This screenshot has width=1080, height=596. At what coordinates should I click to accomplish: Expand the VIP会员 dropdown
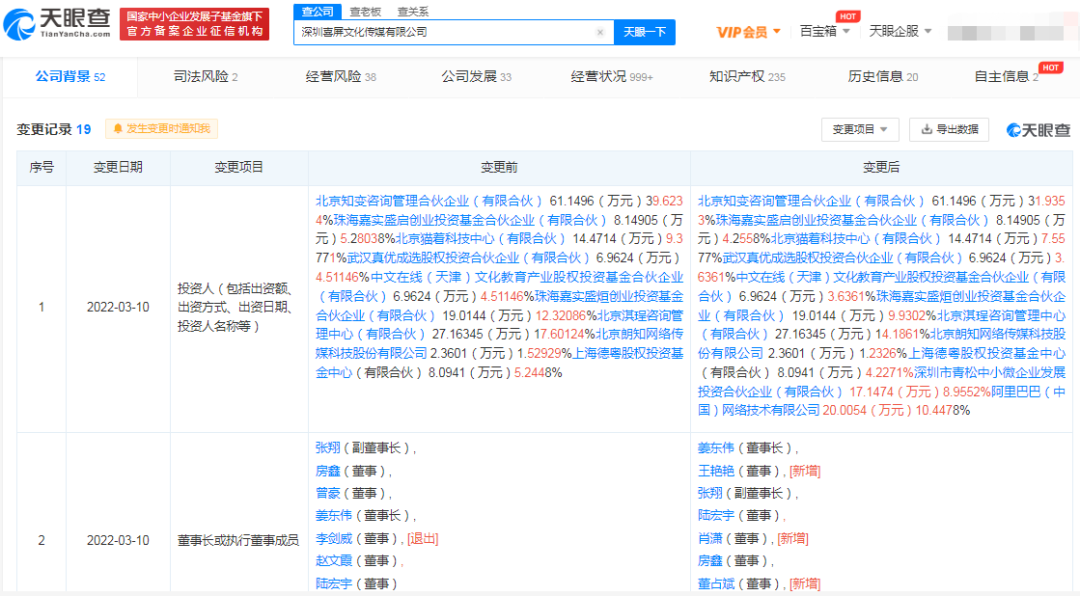(x=743, y=32)
